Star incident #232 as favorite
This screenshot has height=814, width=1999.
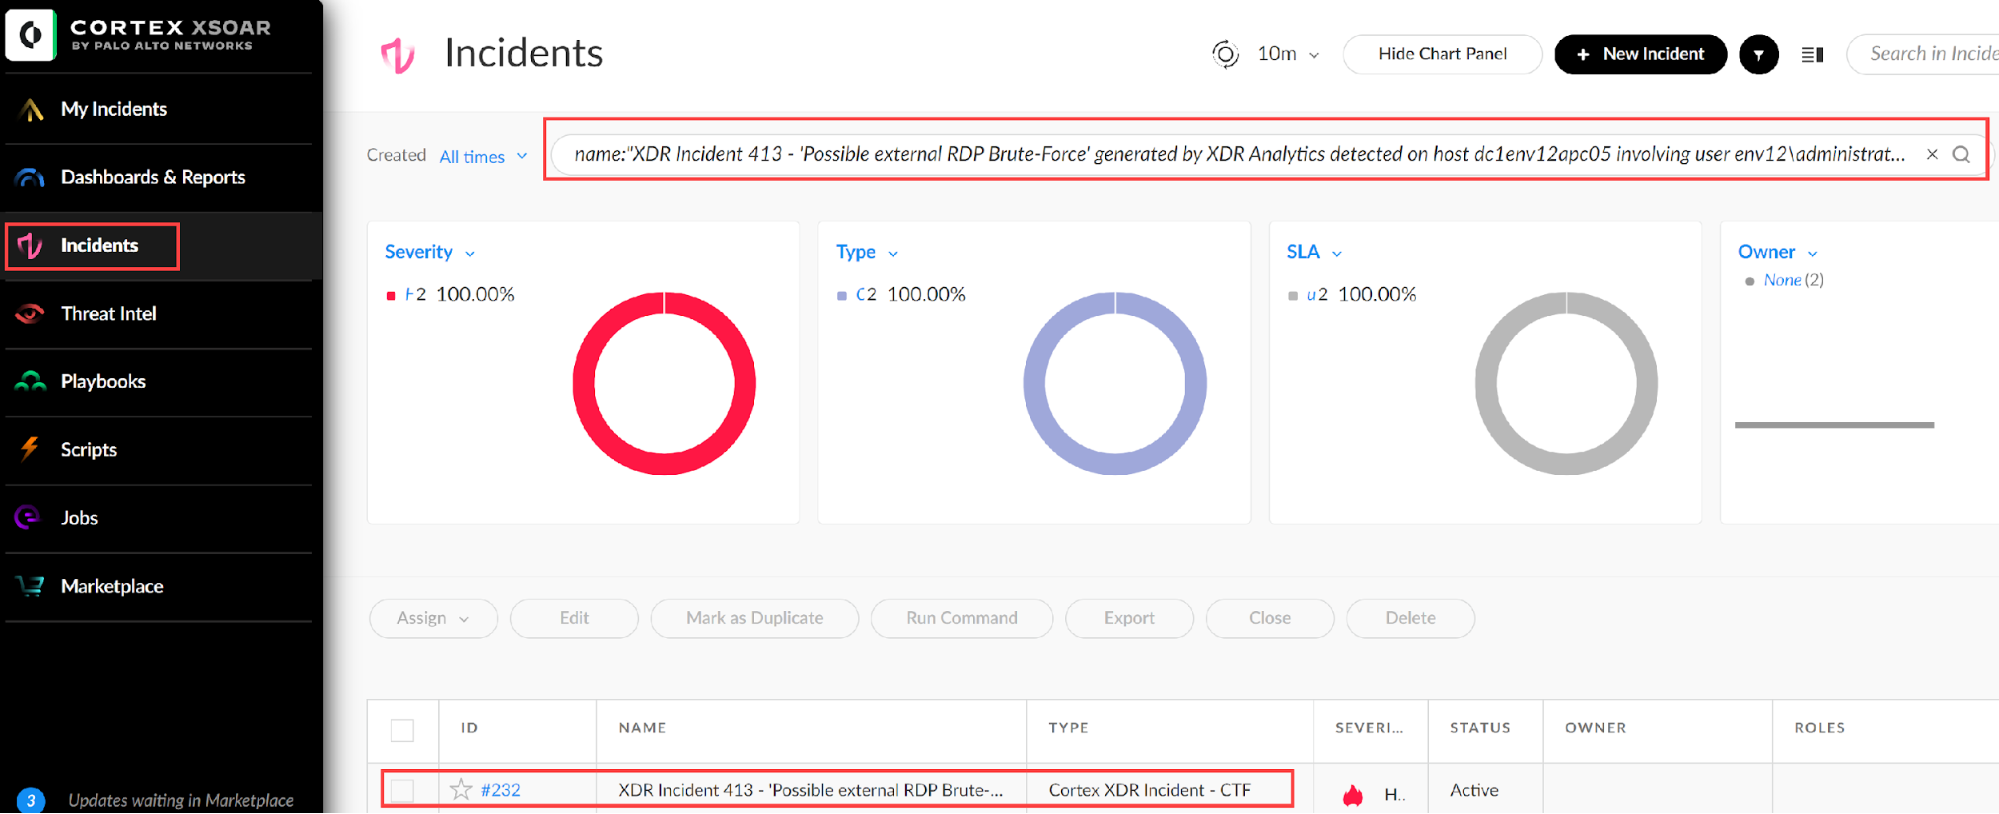coord(461,790)
